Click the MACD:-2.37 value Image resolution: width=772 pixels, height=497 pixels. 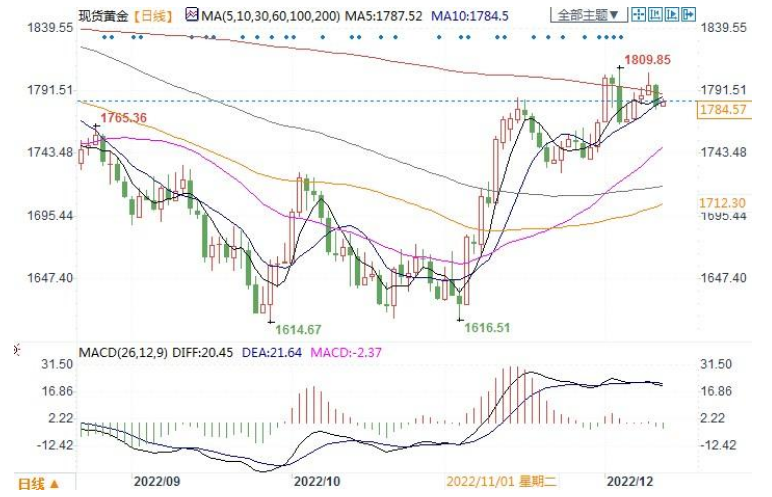point(346,353)
